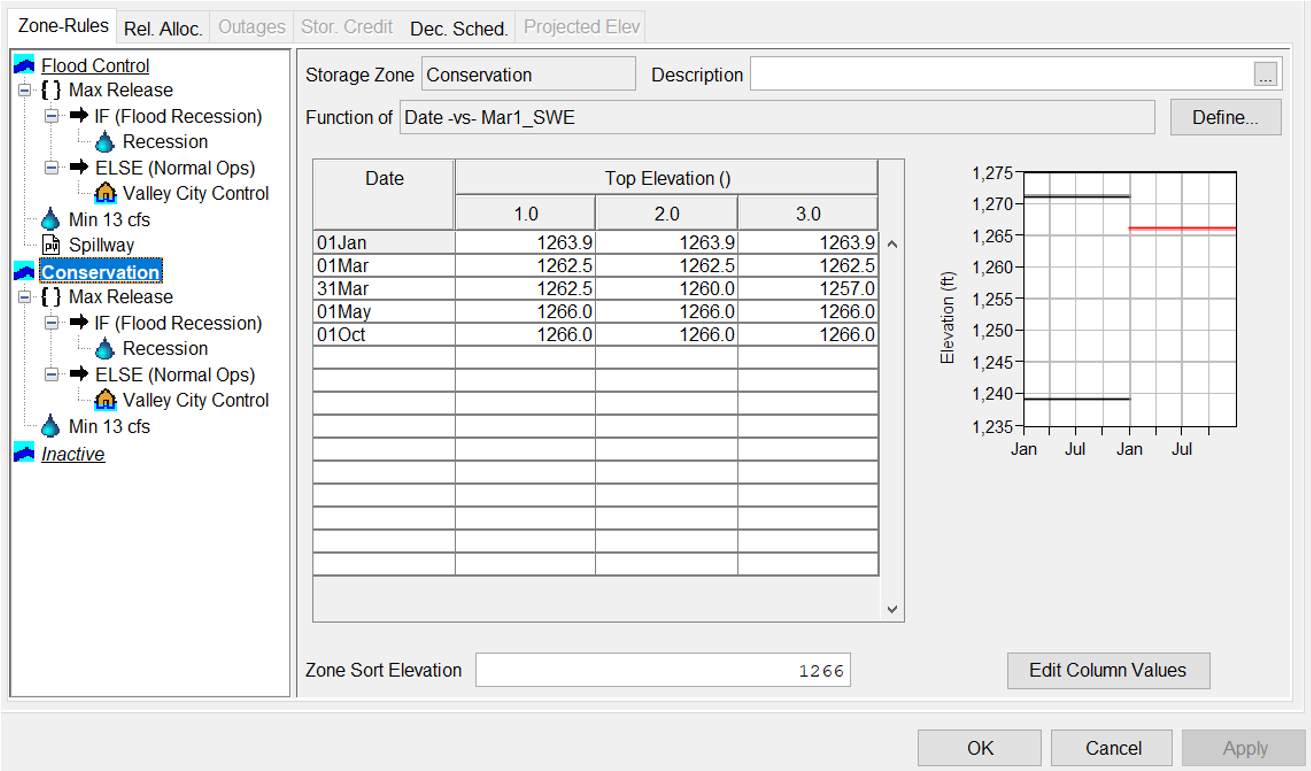
Task: Select Min 13 cfs droplet in Conservation
Action: [51, 427]
